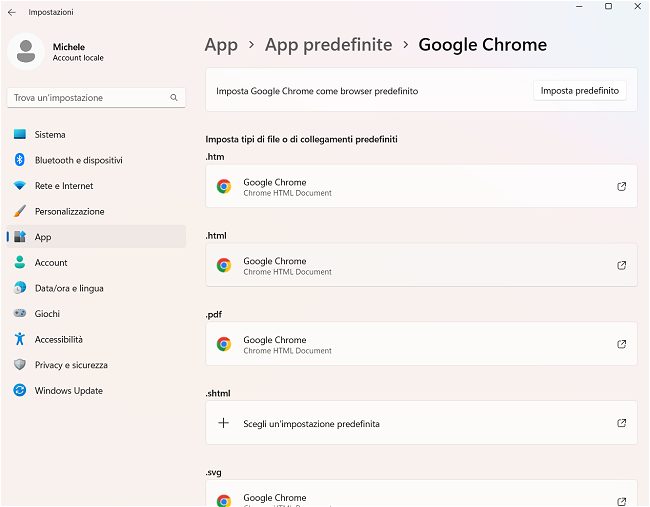Click the .htm open-external arrow icon
Image resolution: width=650 pixels, height=507 pixels.
click(621, 187)
